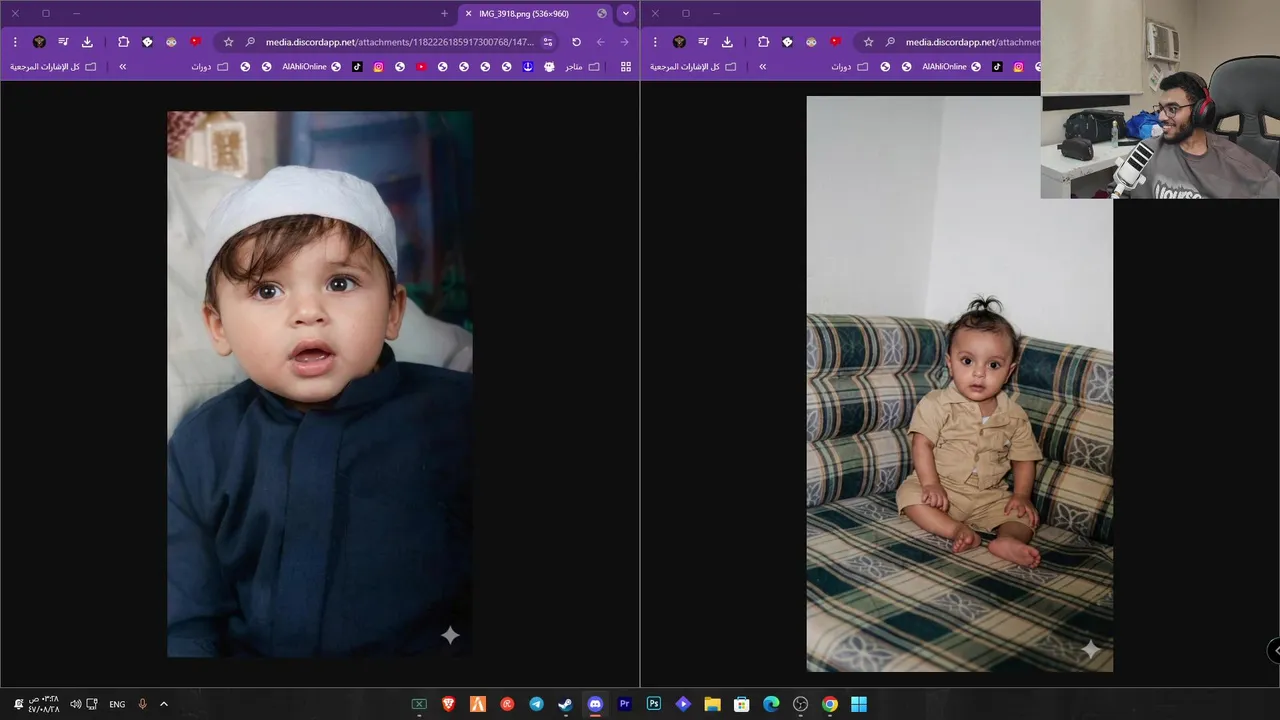1280x720 pixels.
Task: Open site settings icon in left address bar
Action: (547, 42)
